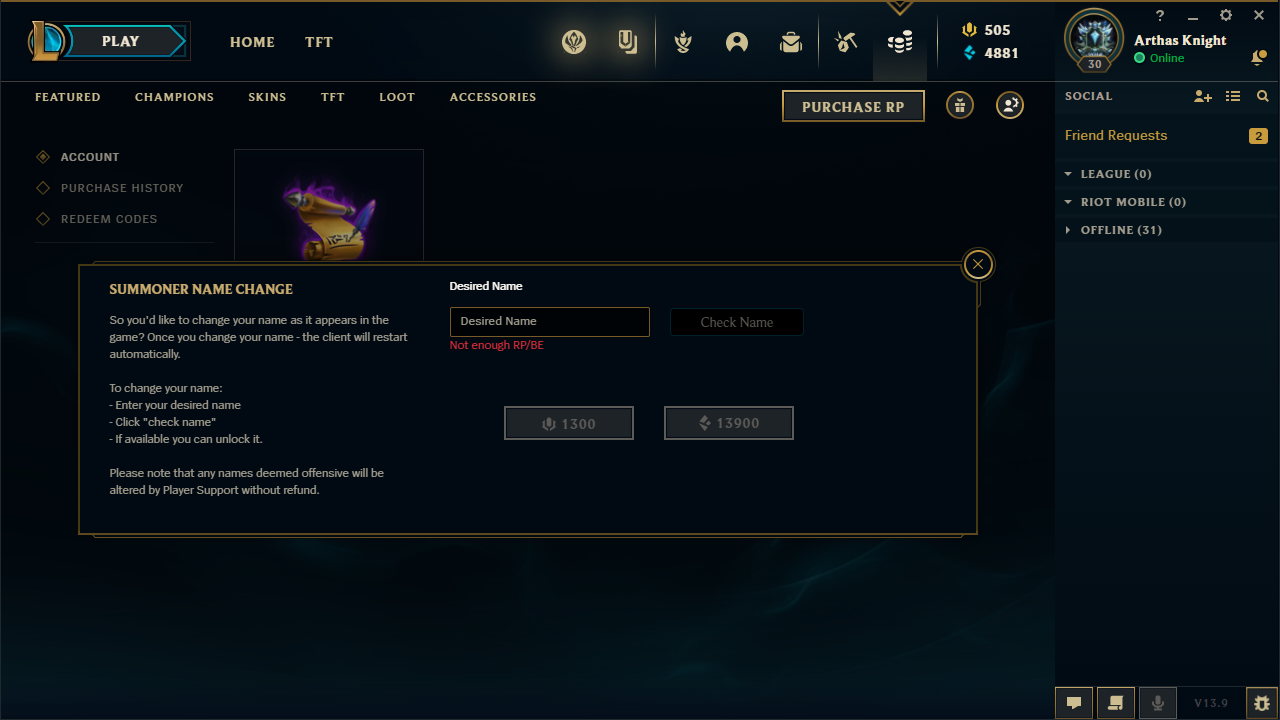Expand the League friends group
1280x720 pixels.
pyautogui.click(x=1108, y=174)
